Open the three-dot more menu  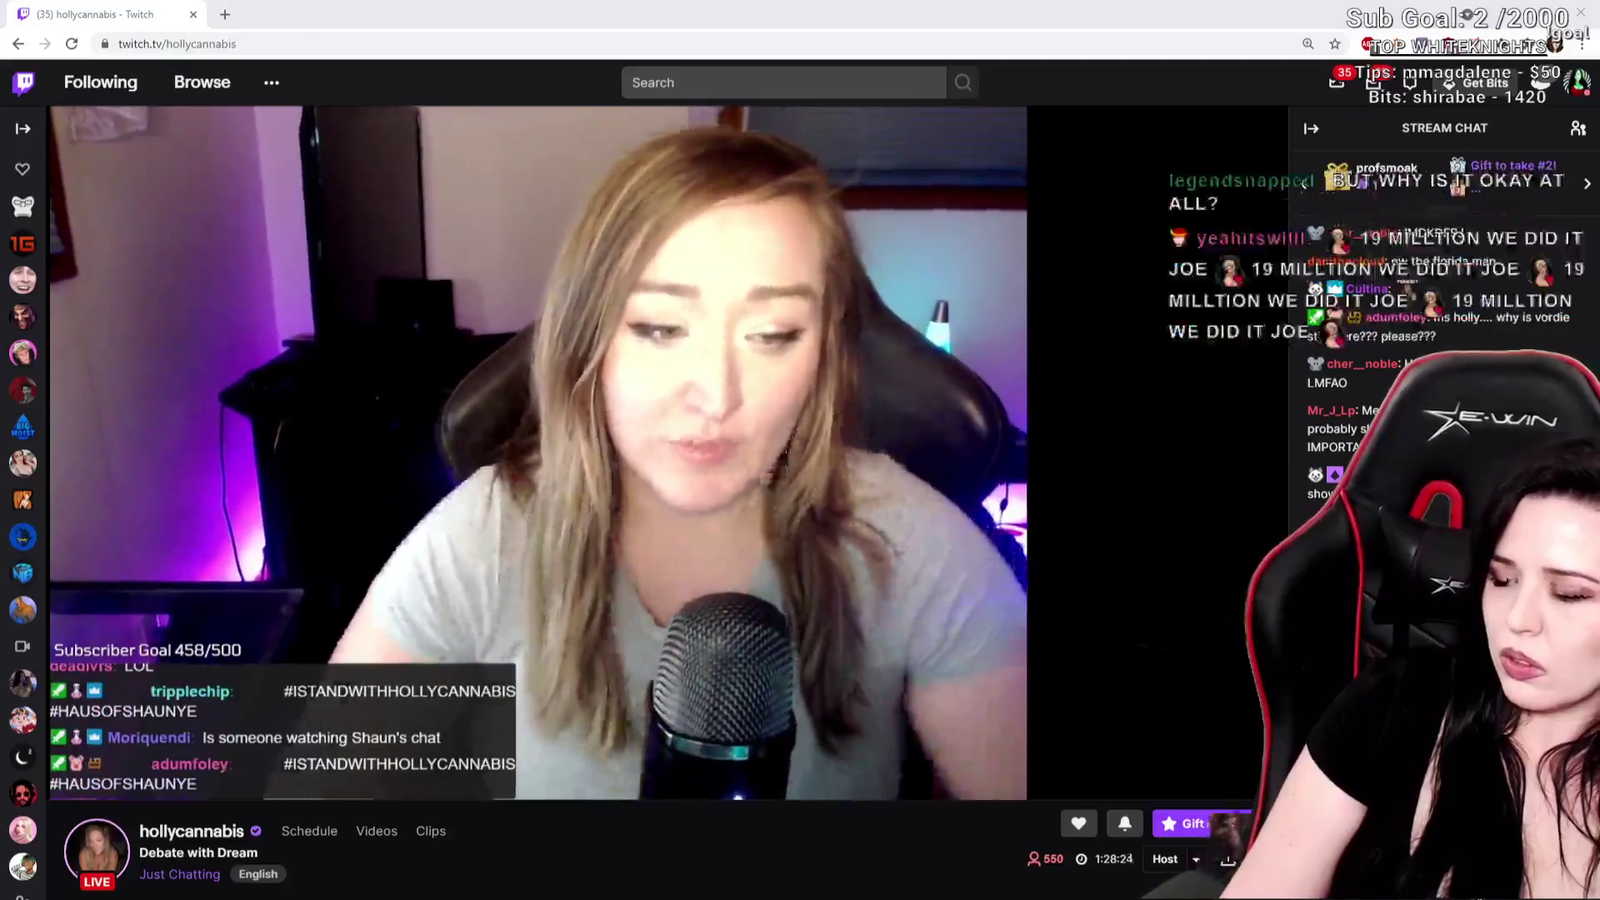(x=271, y=83)
